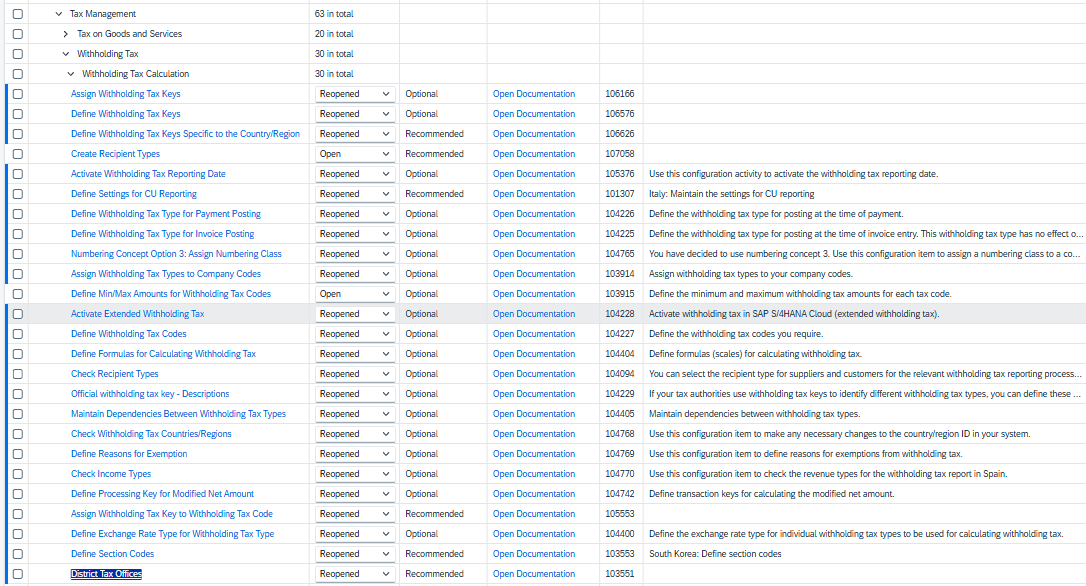The height and width of the screenshot is (586, 1086).
Task: Open Define Formulas for Calculating Withholding Tax
Action: 163,354
